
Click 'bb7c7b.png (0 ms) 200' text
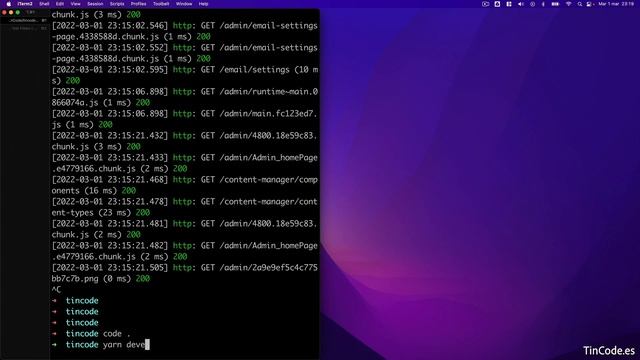click(101, 279)
